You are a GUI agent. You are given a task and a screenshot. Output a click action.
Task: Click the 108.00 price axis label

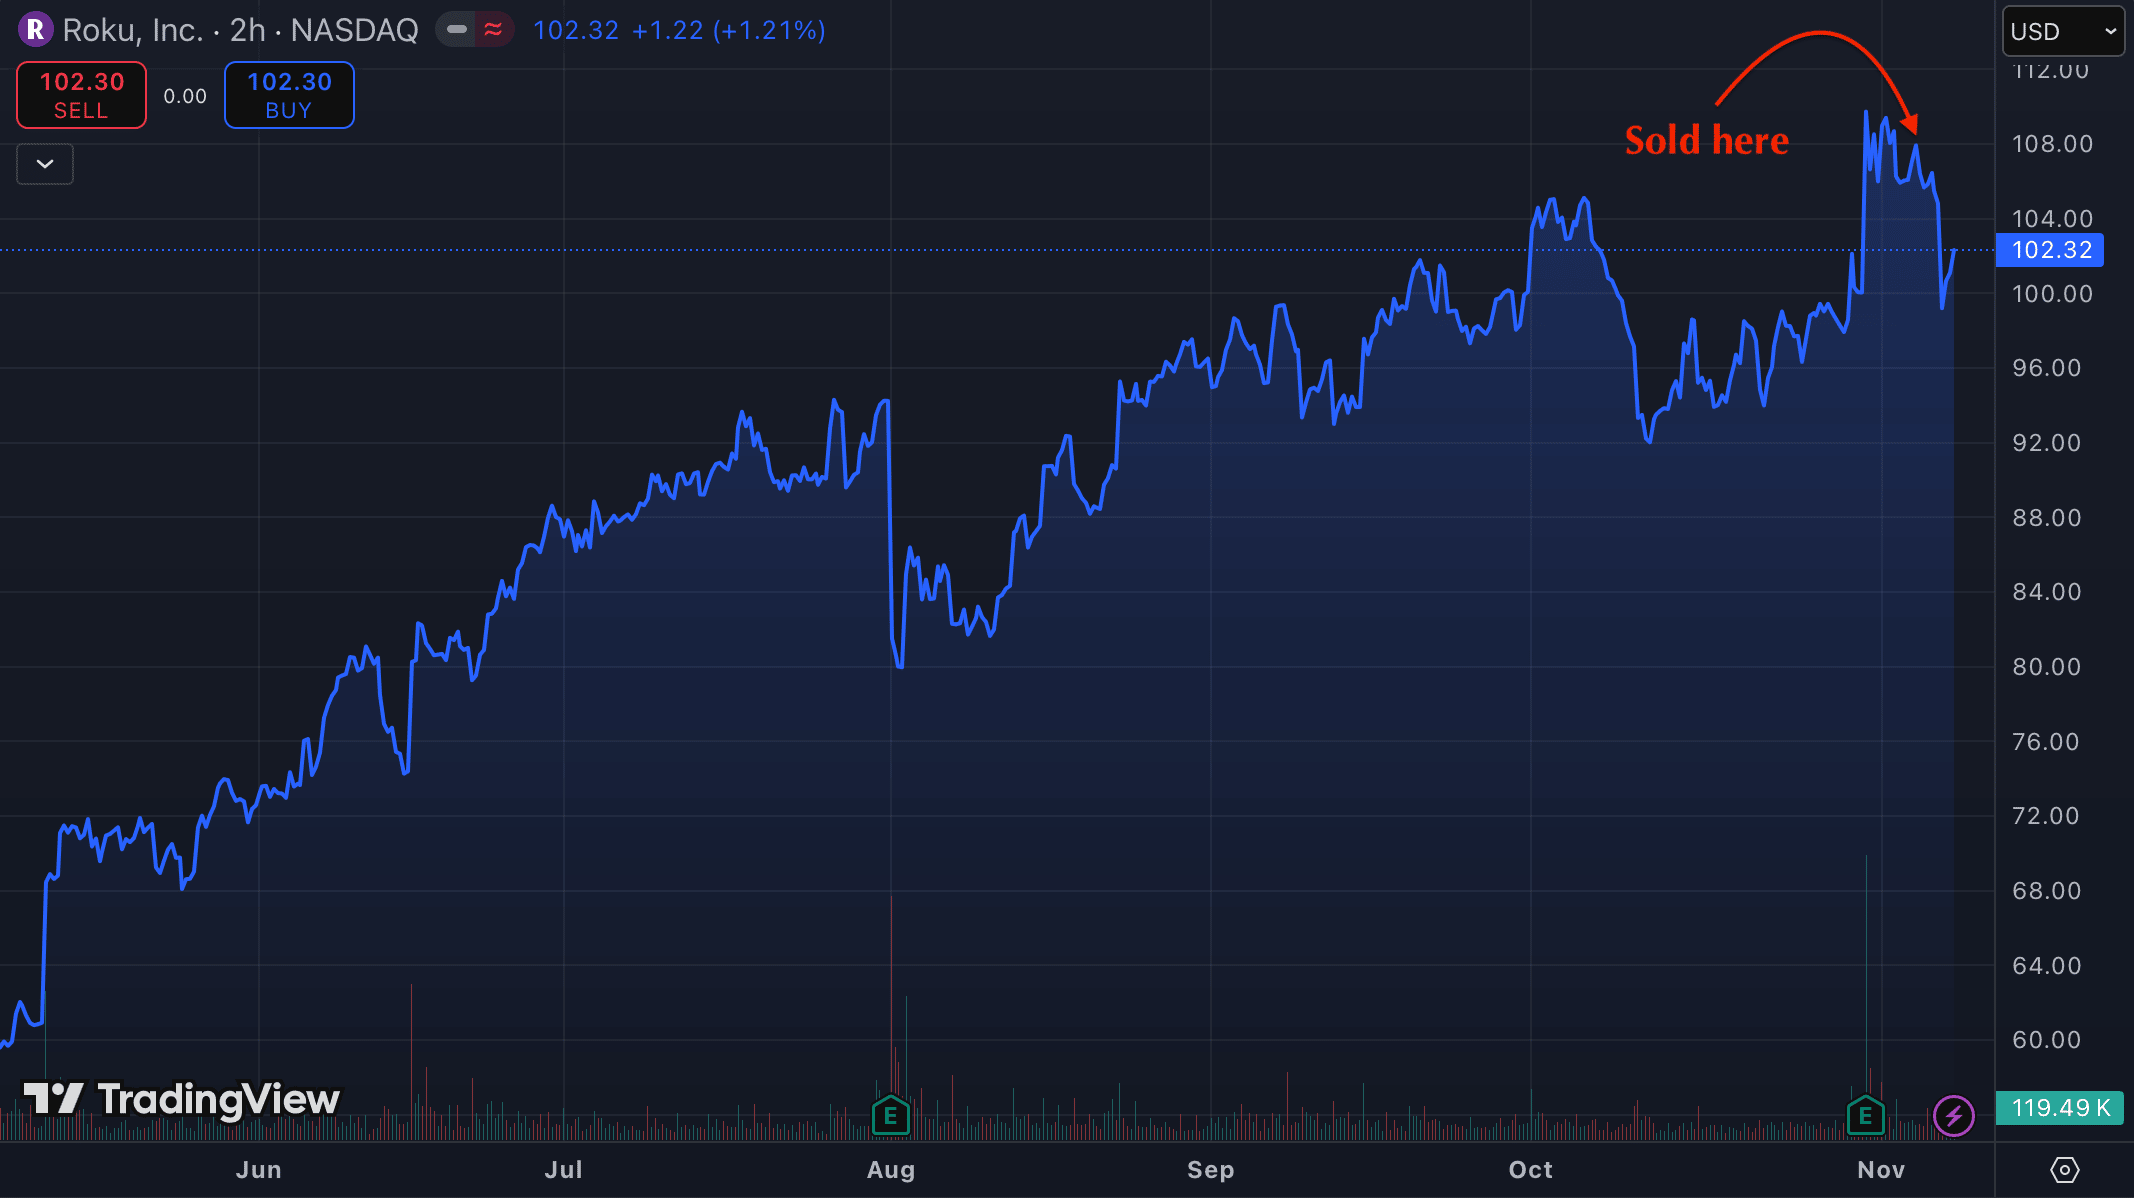[2052, 144]
